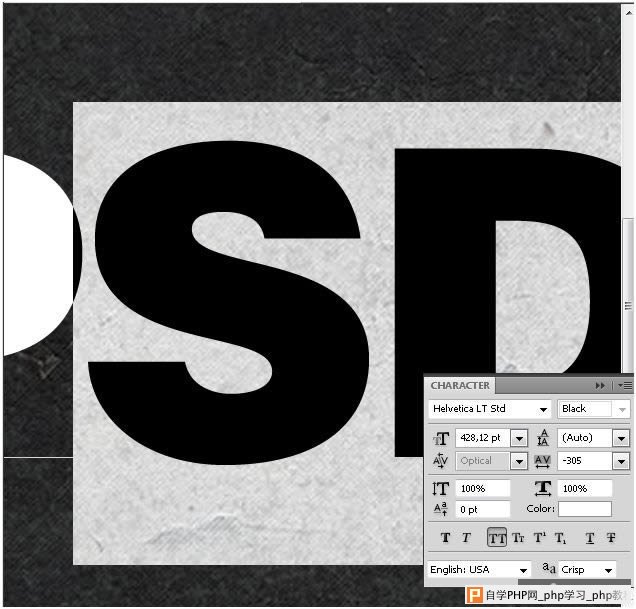
Task: Click the font size icon
Action: tap(441, 438)
